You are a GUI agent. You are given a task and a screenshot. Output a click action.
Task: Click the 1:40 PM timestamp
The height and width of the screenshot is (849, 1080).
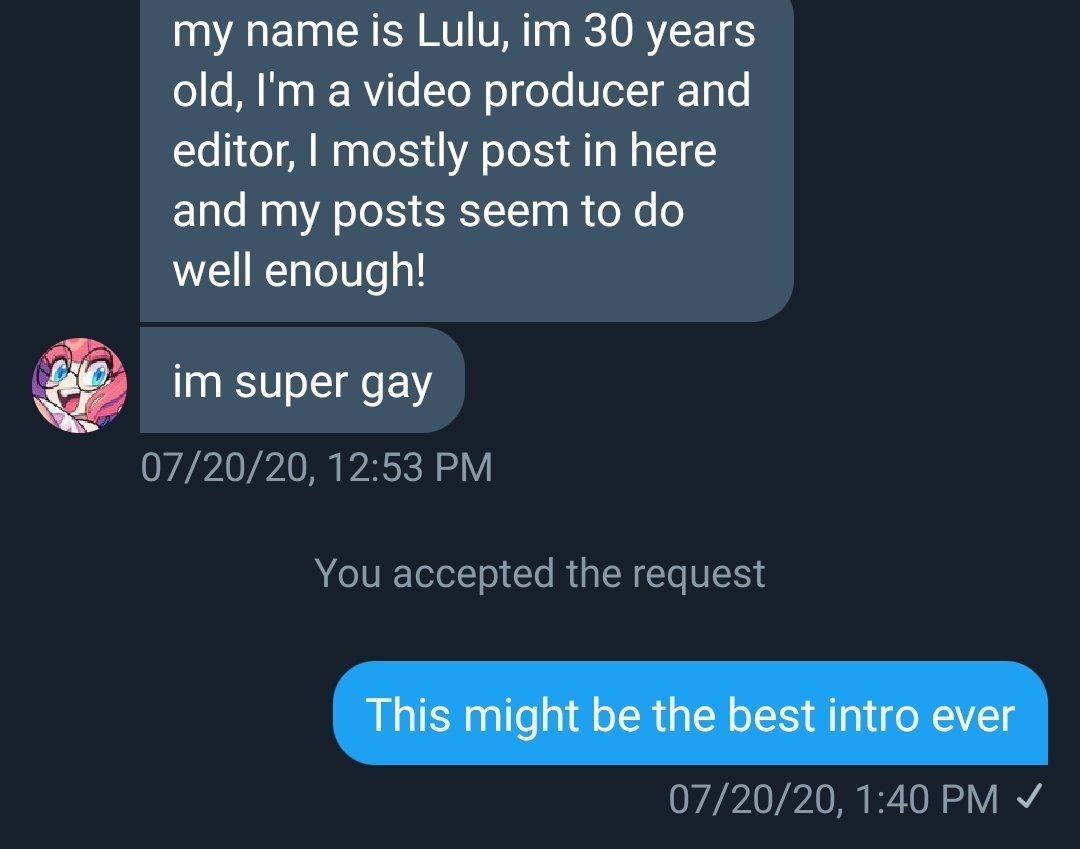[926, 799]
